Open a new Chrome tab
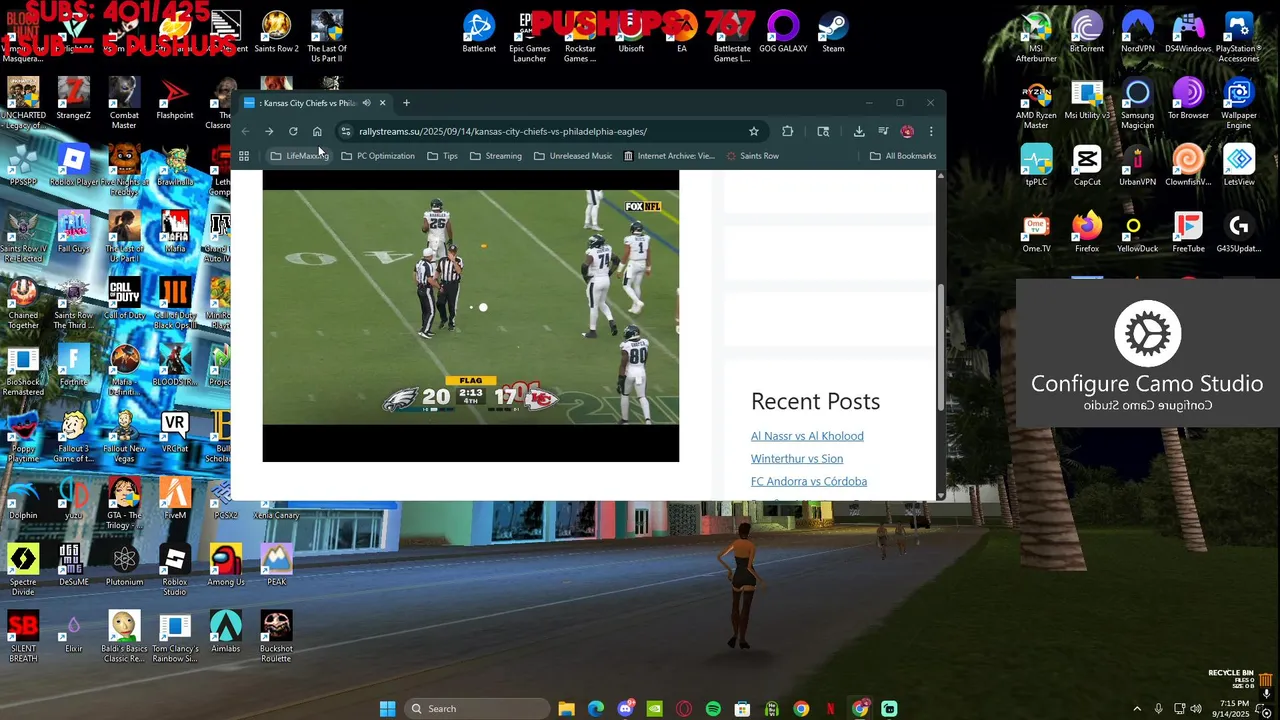Viewport: 1280px width, 720px height. (x=406, y=103)
